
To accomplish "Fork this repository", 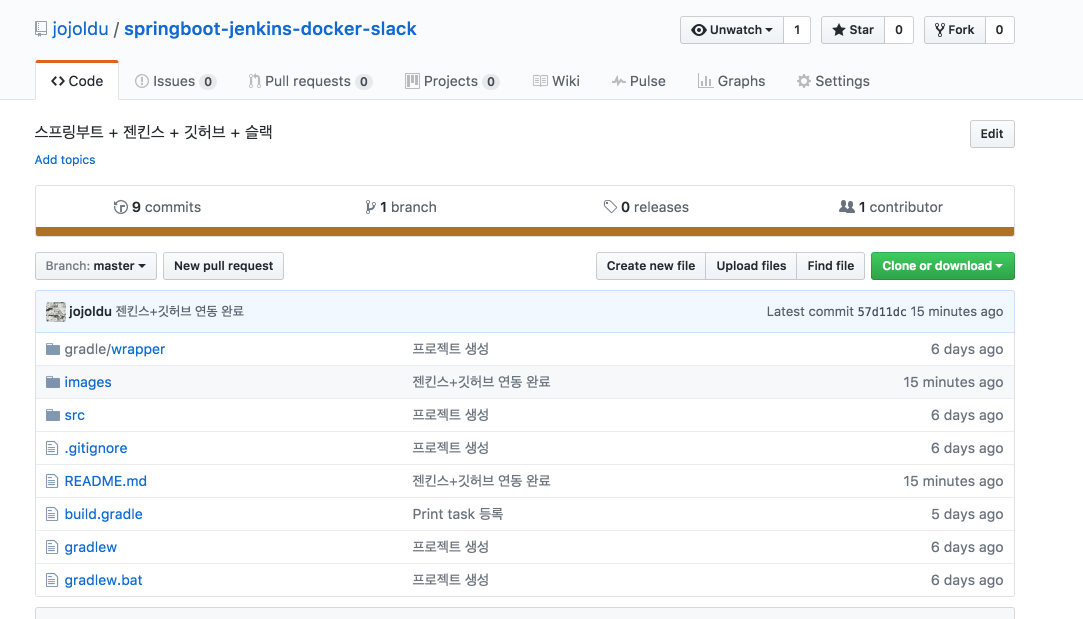I will tap(955, 30).
